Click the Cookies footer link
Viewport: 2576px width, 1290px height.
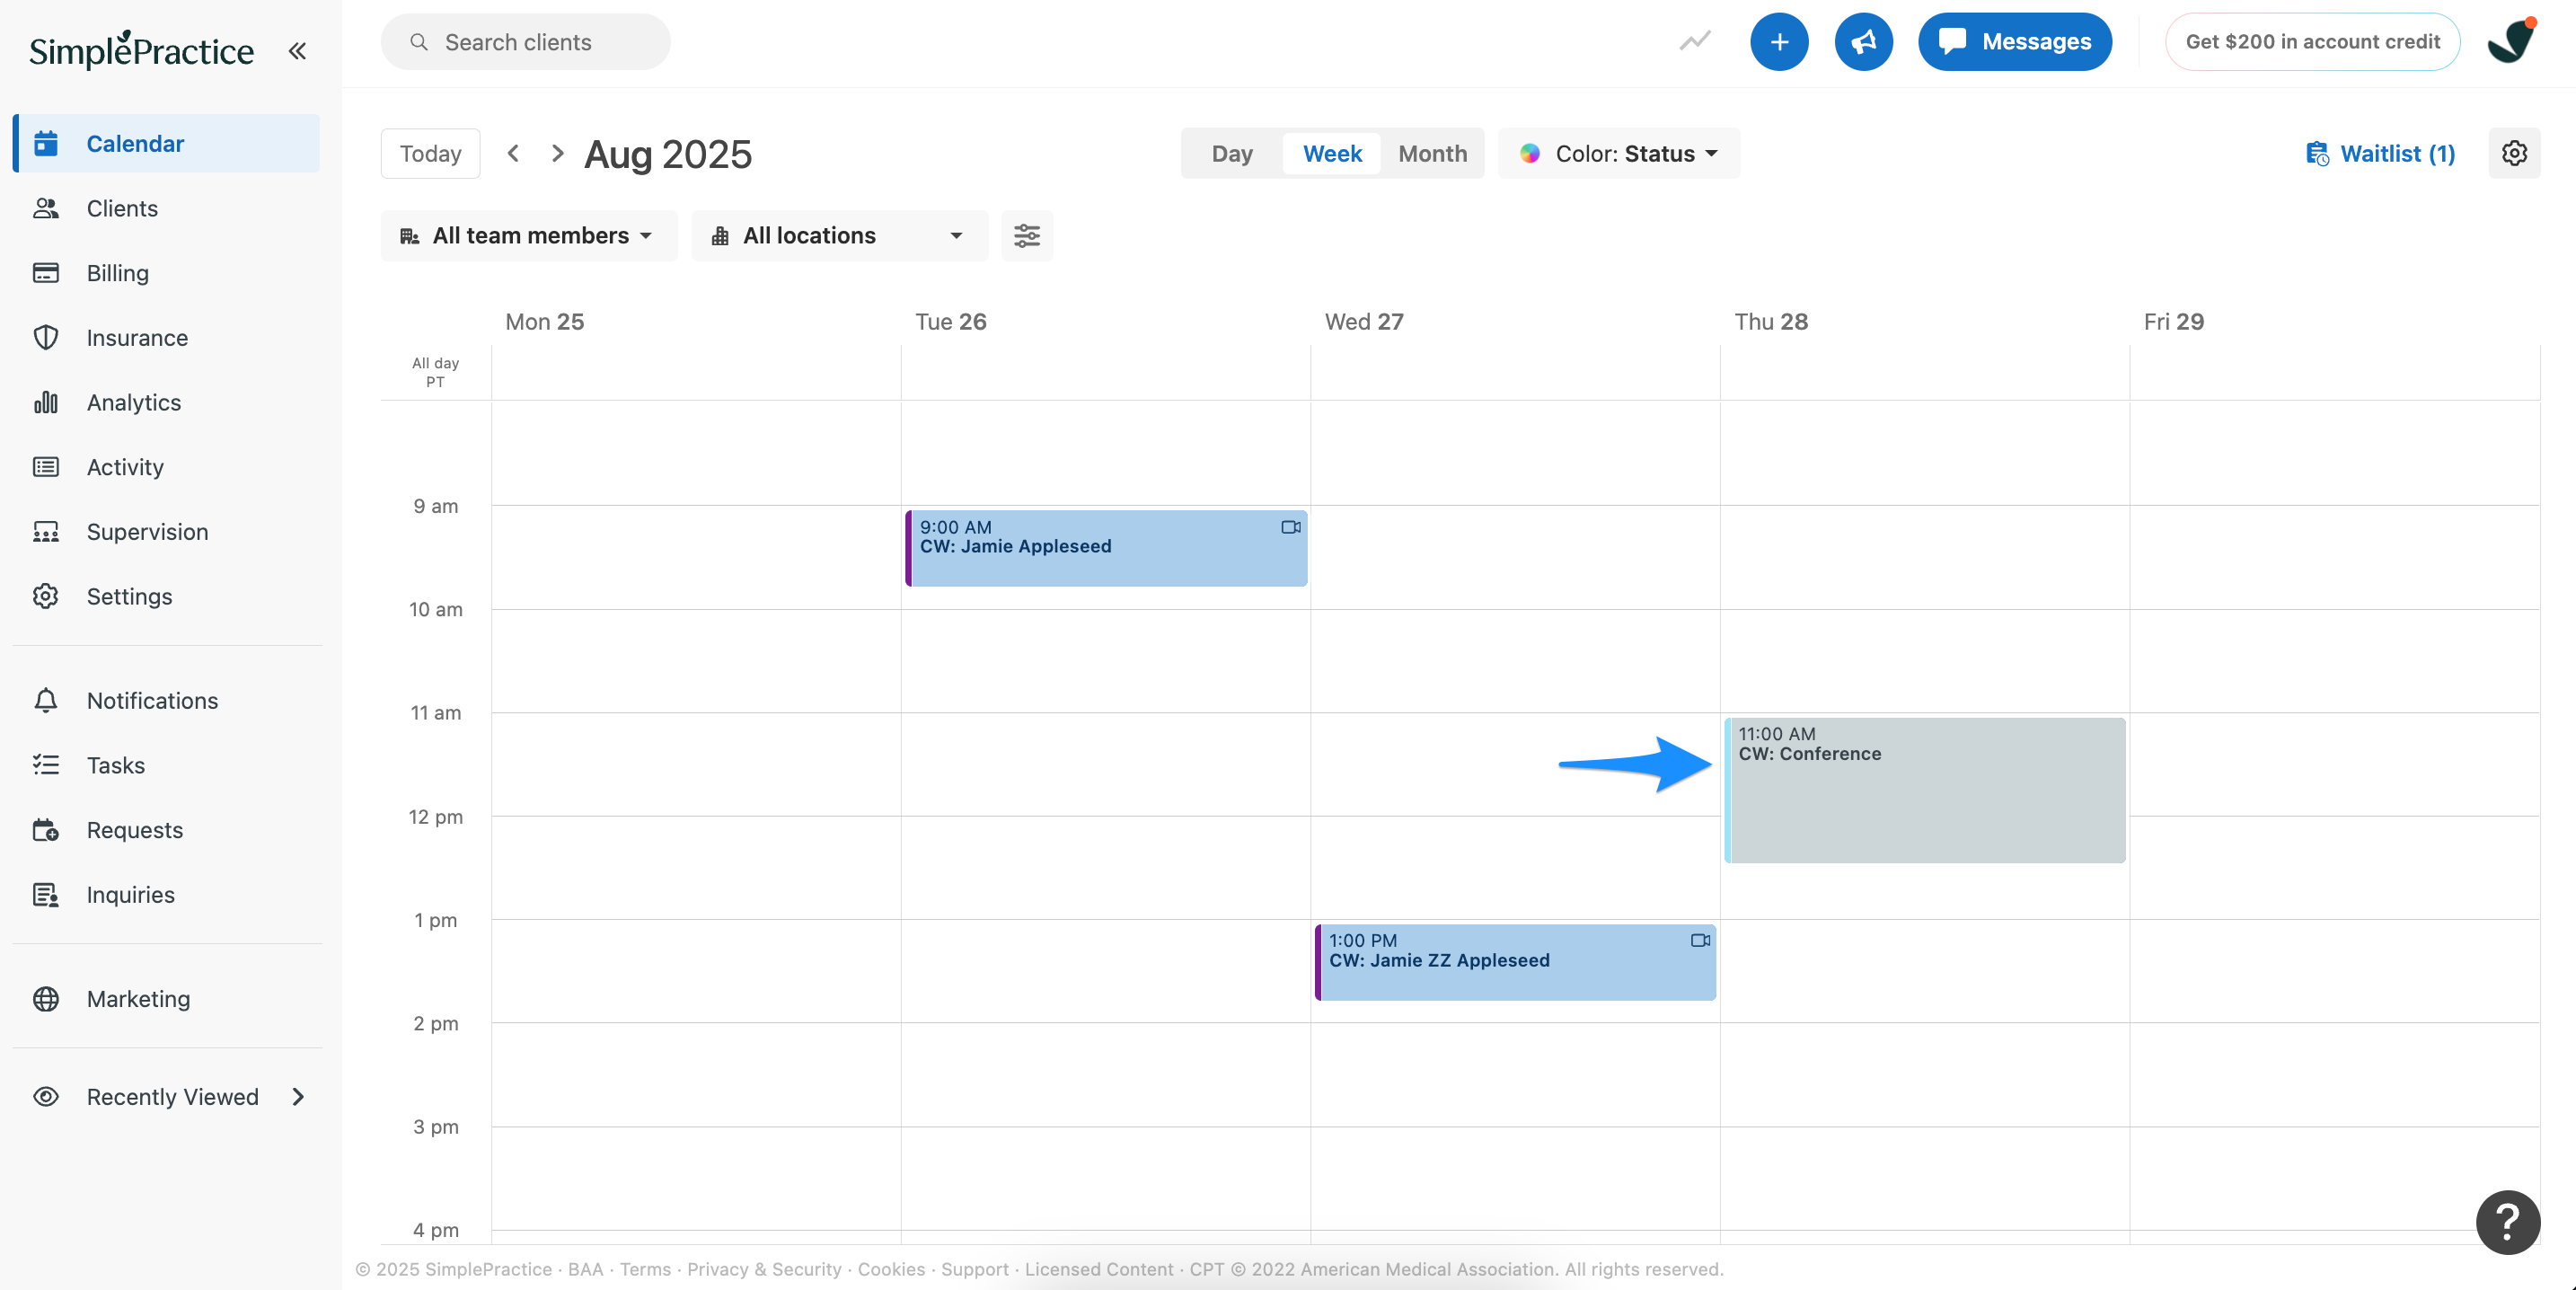click(891, 1269)
